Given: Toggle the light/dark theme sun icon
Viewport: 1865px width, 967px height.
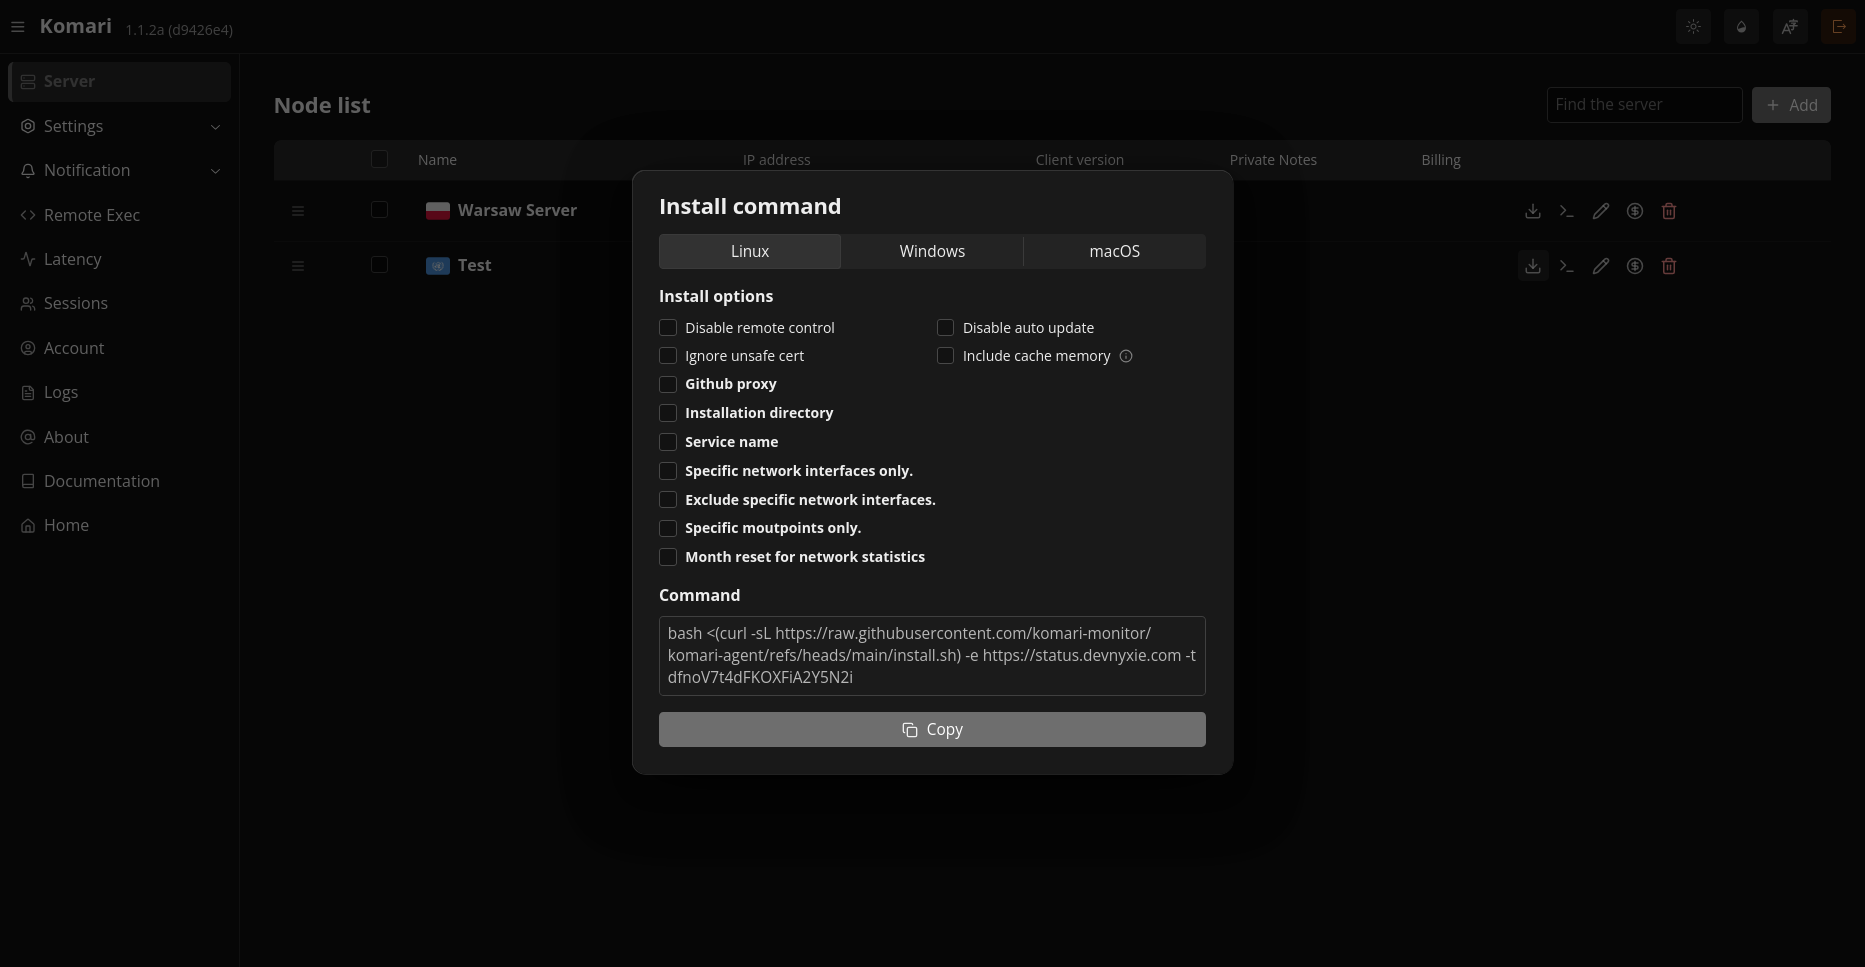Looking at the screenshot, I should [1693, 27].
